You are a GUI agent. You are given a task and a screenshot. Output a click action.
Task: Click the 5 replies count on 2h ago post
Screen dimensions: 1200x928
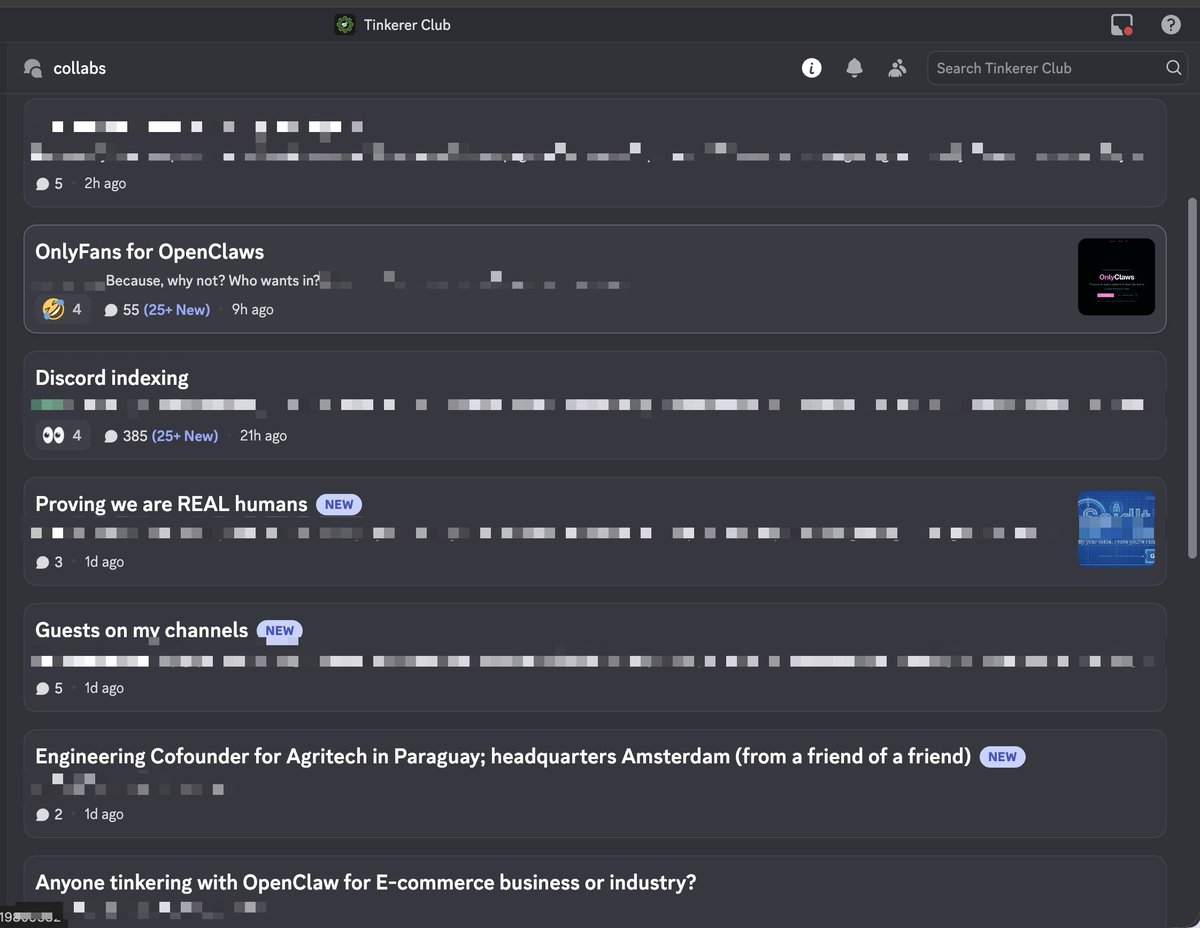(50, 183)
